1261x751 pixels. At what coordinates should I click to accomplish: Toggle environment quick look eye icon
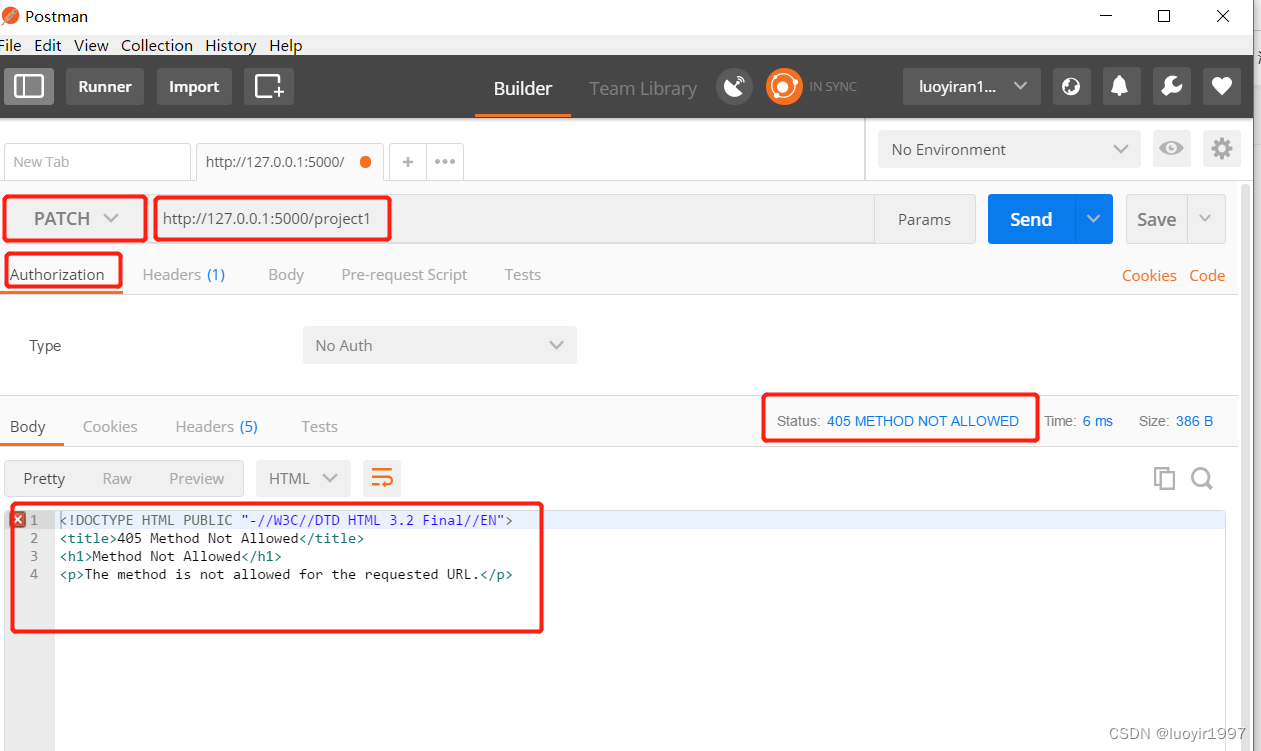(1171, 149)
